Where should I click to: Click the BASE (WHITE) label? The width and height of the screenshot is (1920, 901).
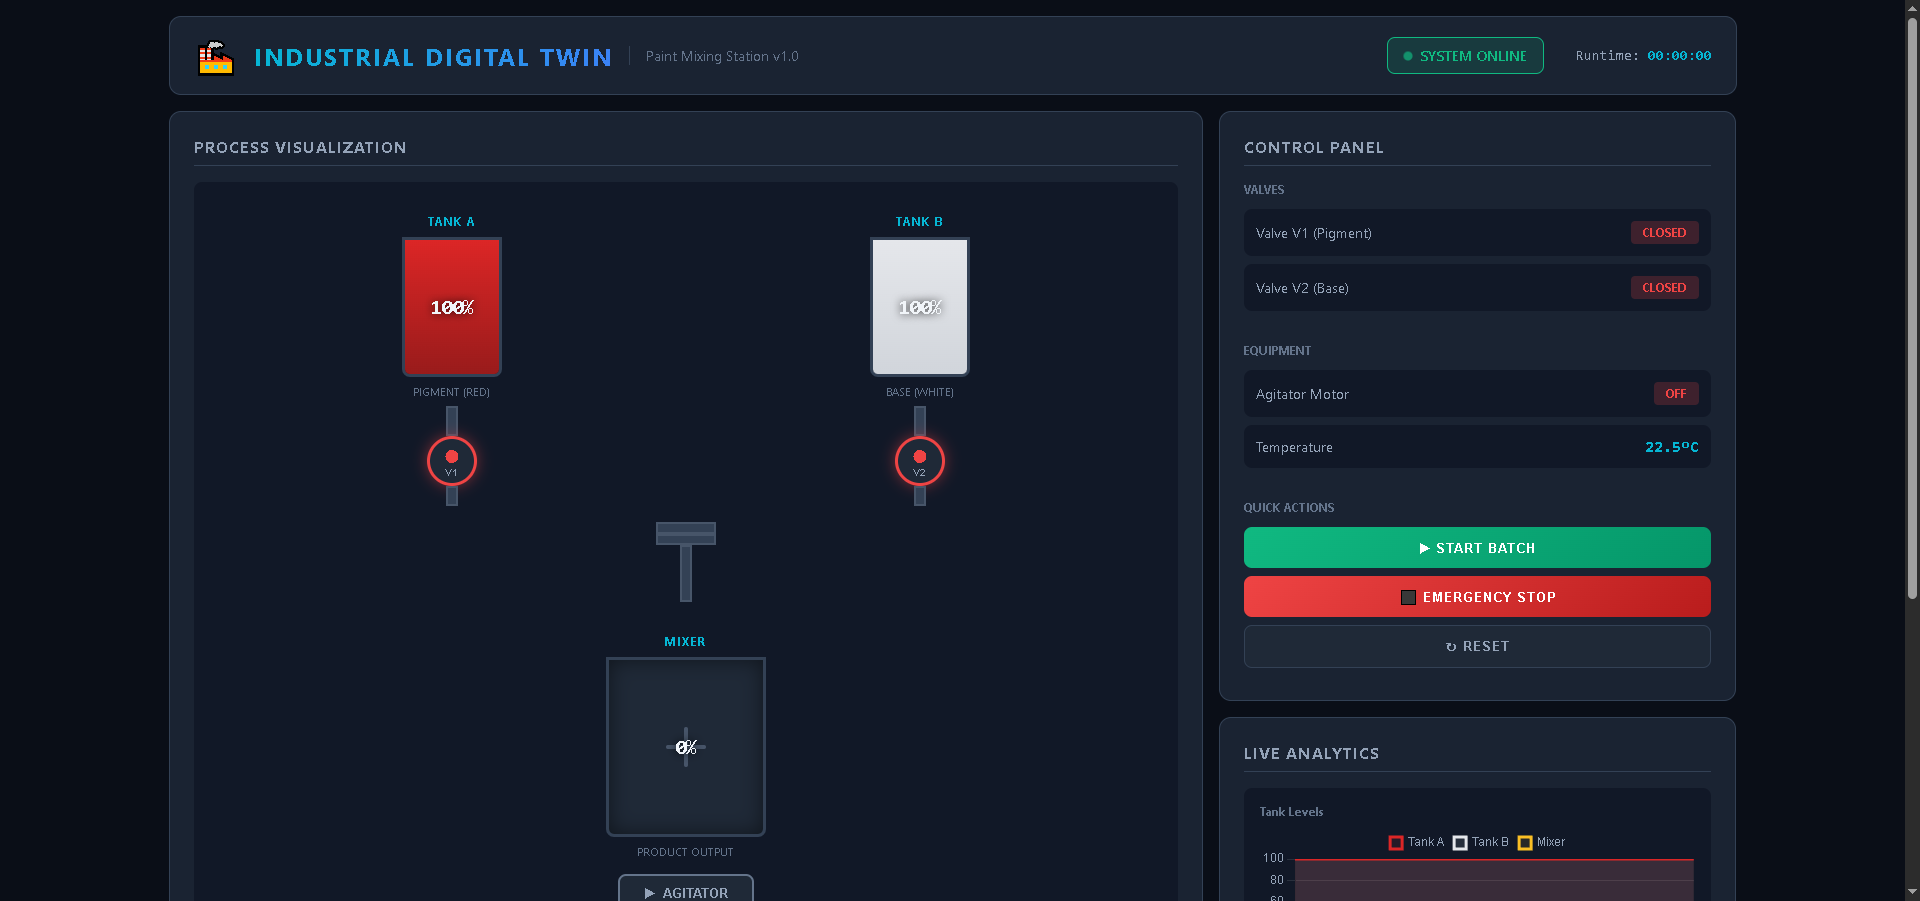[920, 392]
